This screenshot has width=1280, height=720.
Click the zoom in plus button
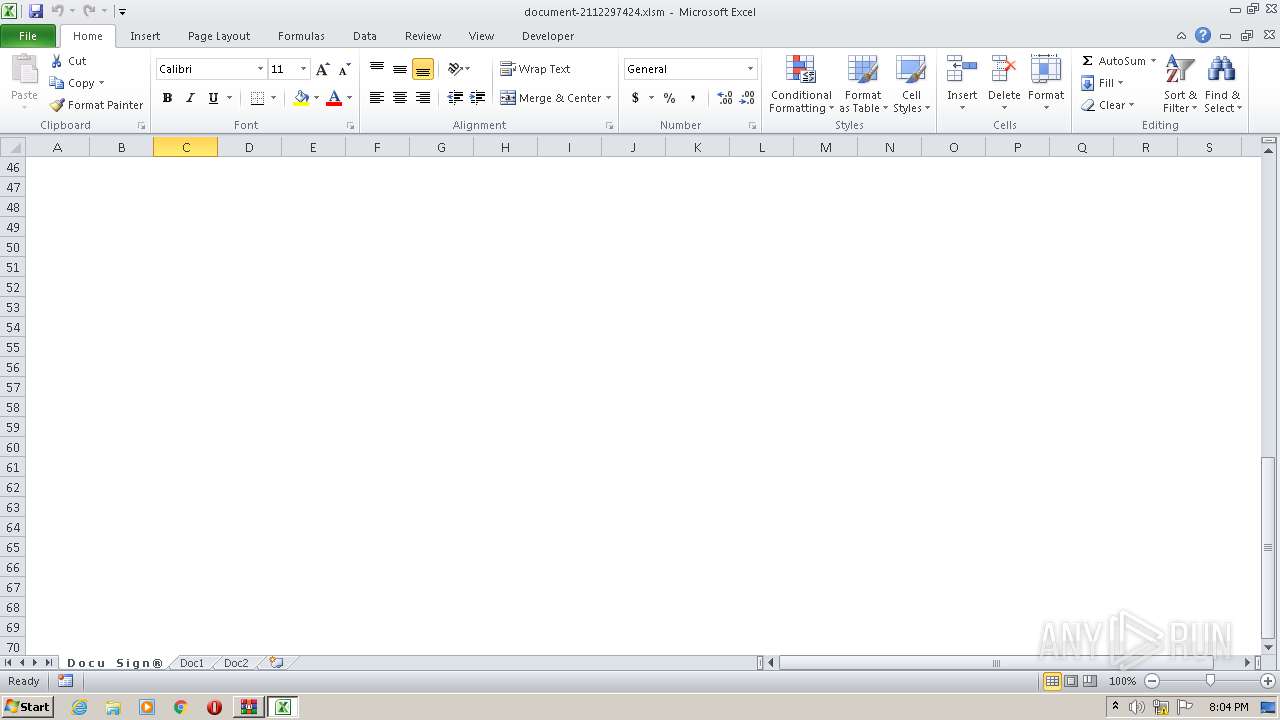[1267, 681]
